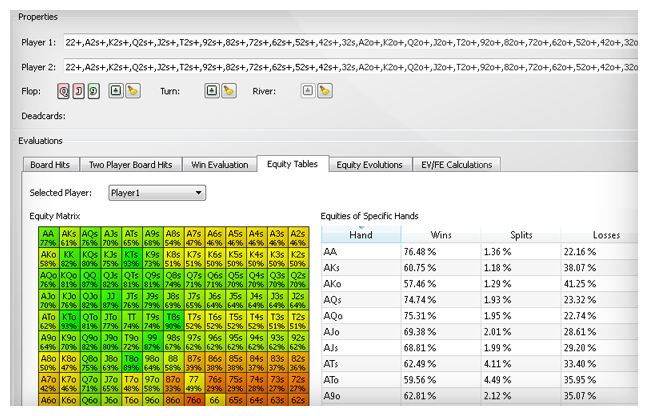
Task: Select the EV/FE Calculations tab
Action: click(x=457, y=165)
